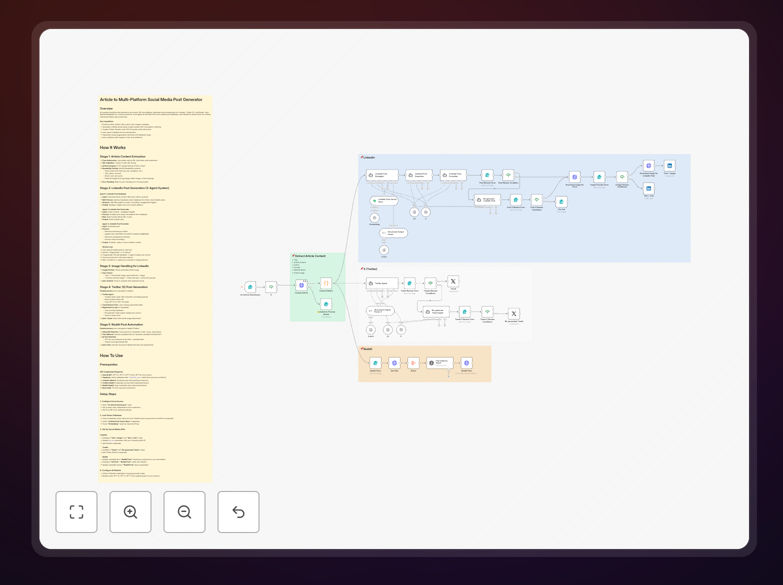783x585 pixels.
Task: Select the Twitter Agent node
Action: 382,283
